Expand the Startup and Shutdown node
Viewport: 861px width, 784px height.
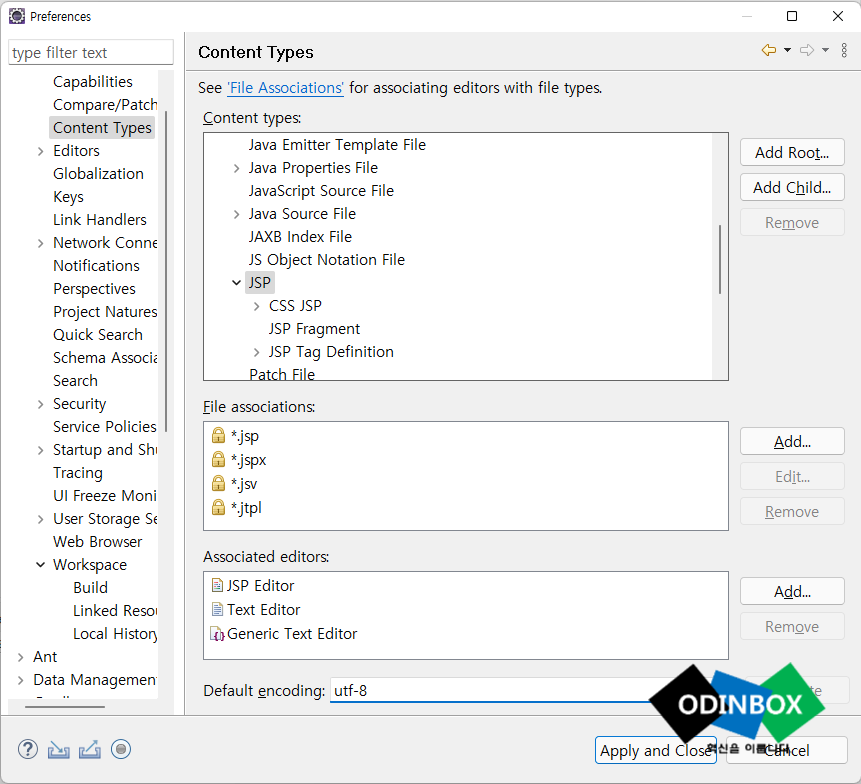point(41,451)
